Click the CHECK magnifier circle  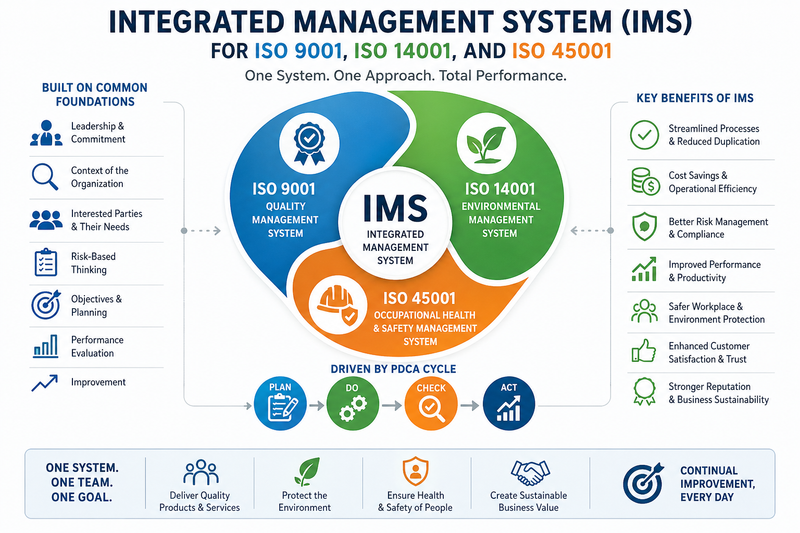(x=431, y=404)
